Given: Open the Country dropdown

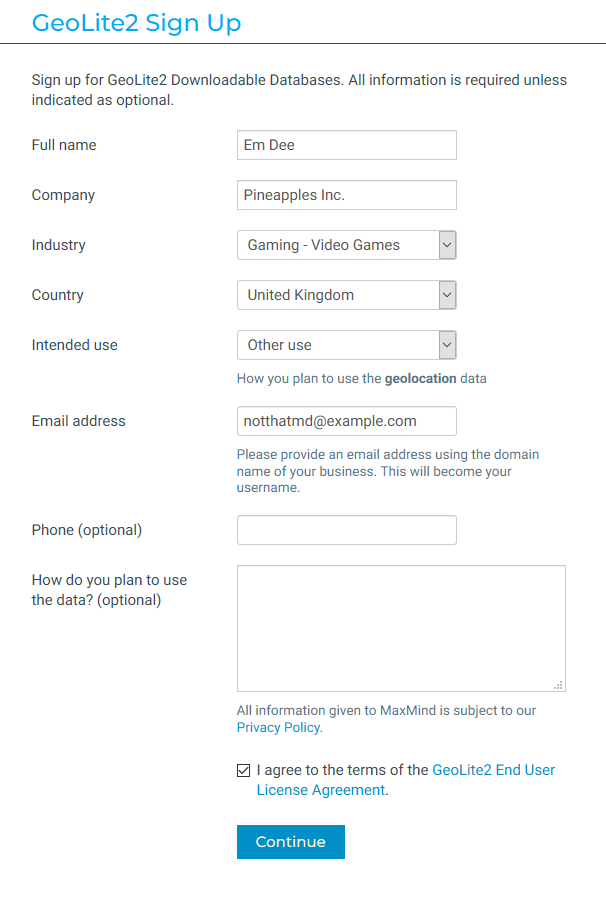Looking at the screenshot, I should [x=346, y=294].
